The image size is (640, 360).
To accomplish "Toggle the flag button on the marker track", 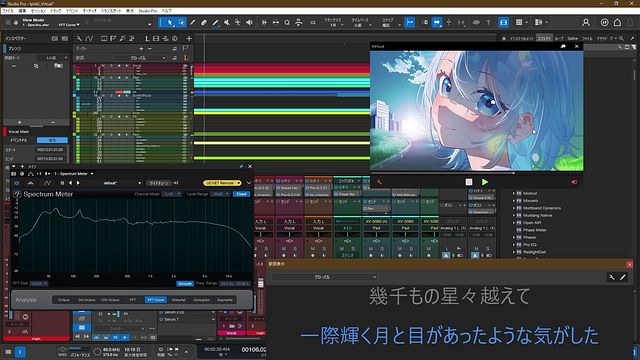I will (x=186, y=49).
